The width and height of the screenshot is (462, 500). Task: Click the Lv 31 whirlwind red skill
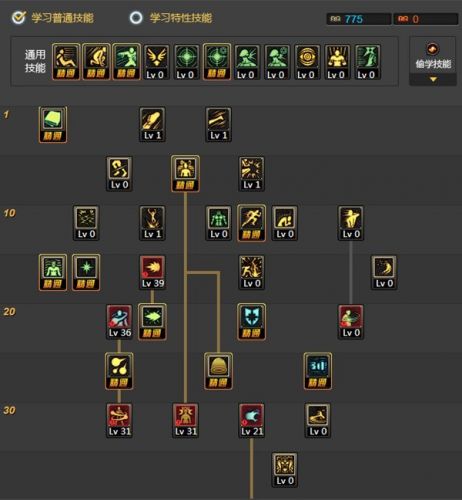119,420
